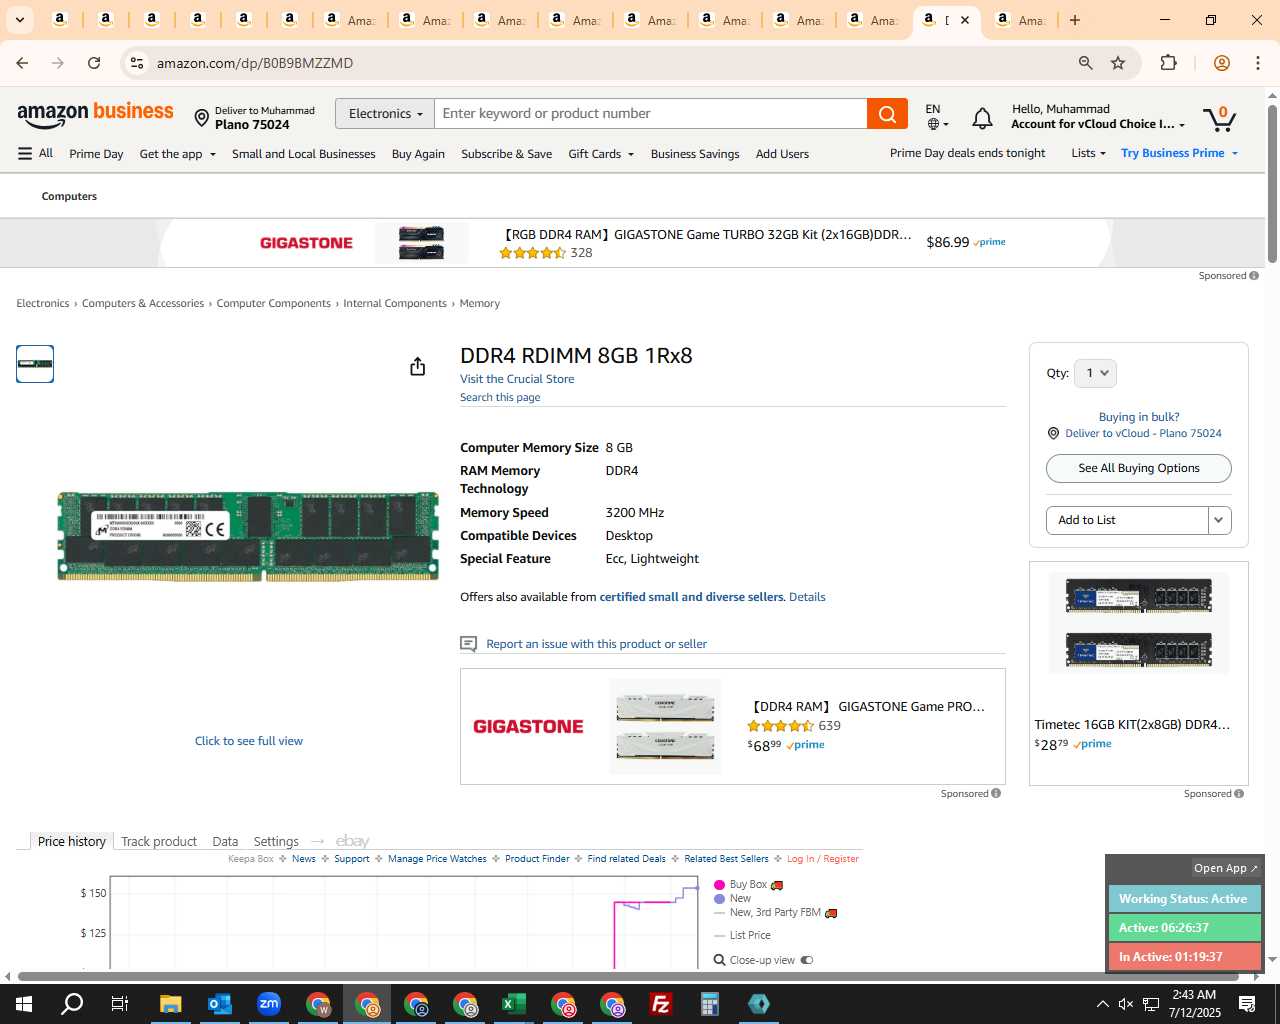Open Chrome profile avatar icon
Screen dimensions: 1280x1024
(1221, 63)
